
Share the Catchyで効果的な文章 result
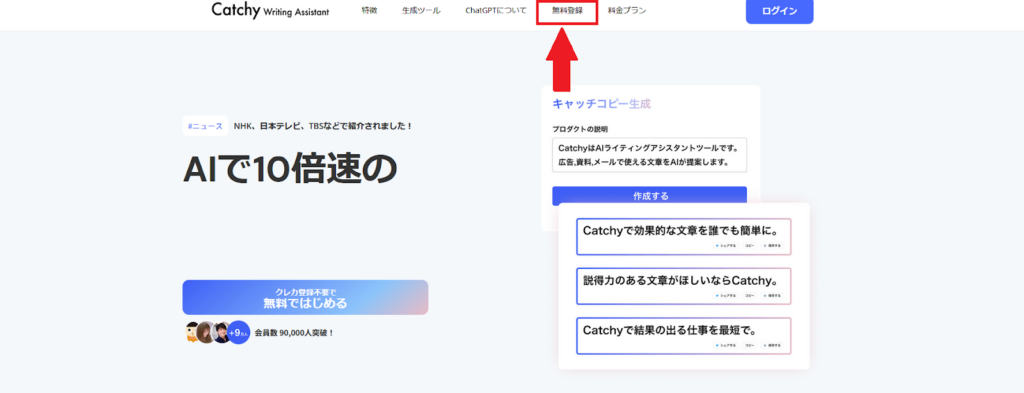coord(726,245)
